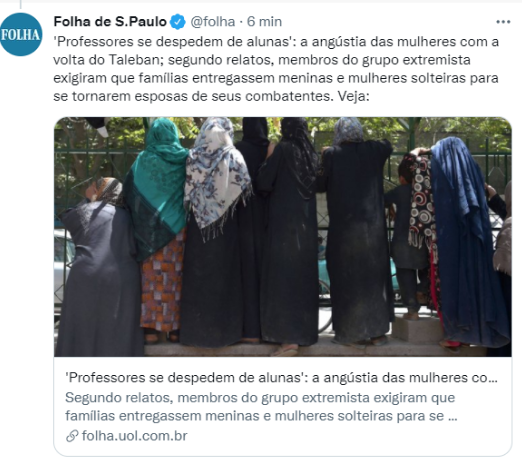Click 'volta do Taleban' in the tweet text

click(x=109, y=60)
